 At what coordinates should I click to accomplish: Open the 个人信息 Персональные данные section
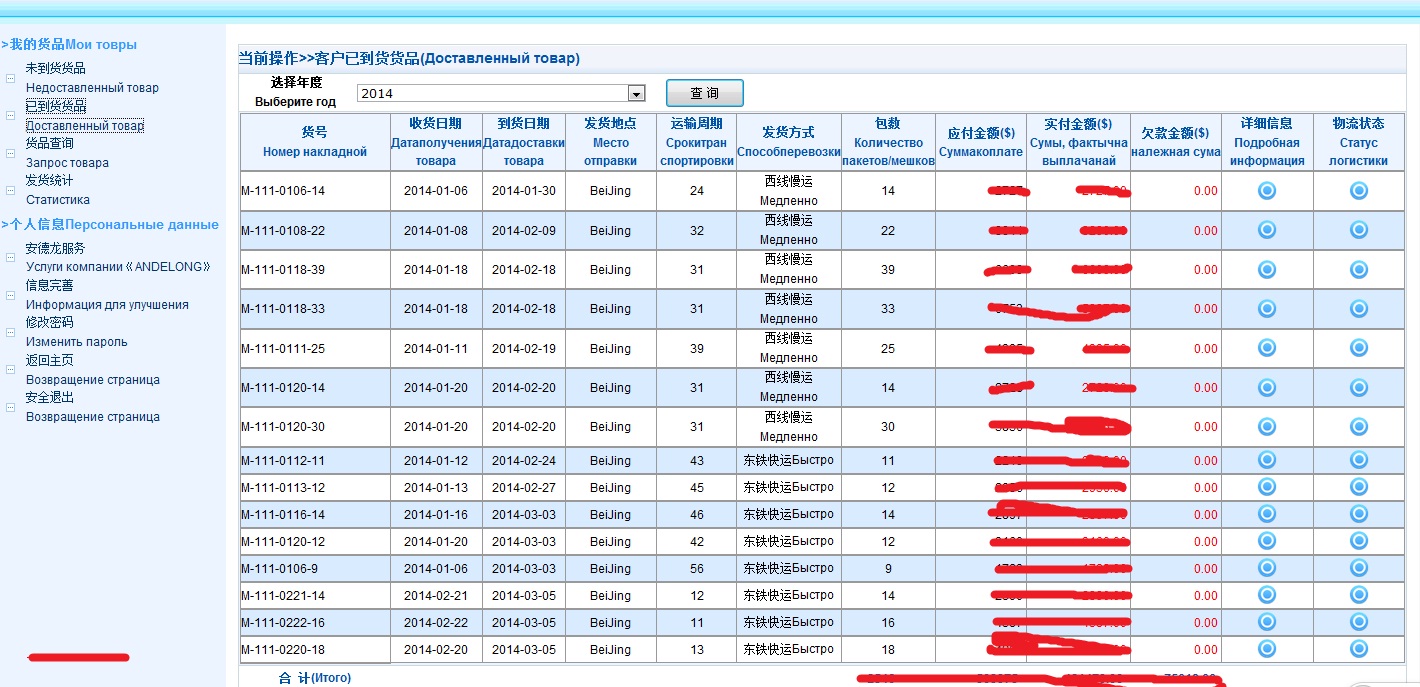coord(111,225)
